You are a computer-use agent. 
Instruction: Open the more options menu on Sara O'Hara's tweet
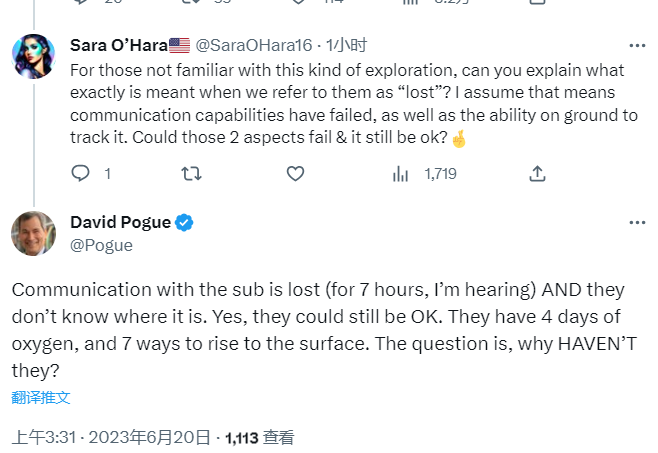pos(636,46)
